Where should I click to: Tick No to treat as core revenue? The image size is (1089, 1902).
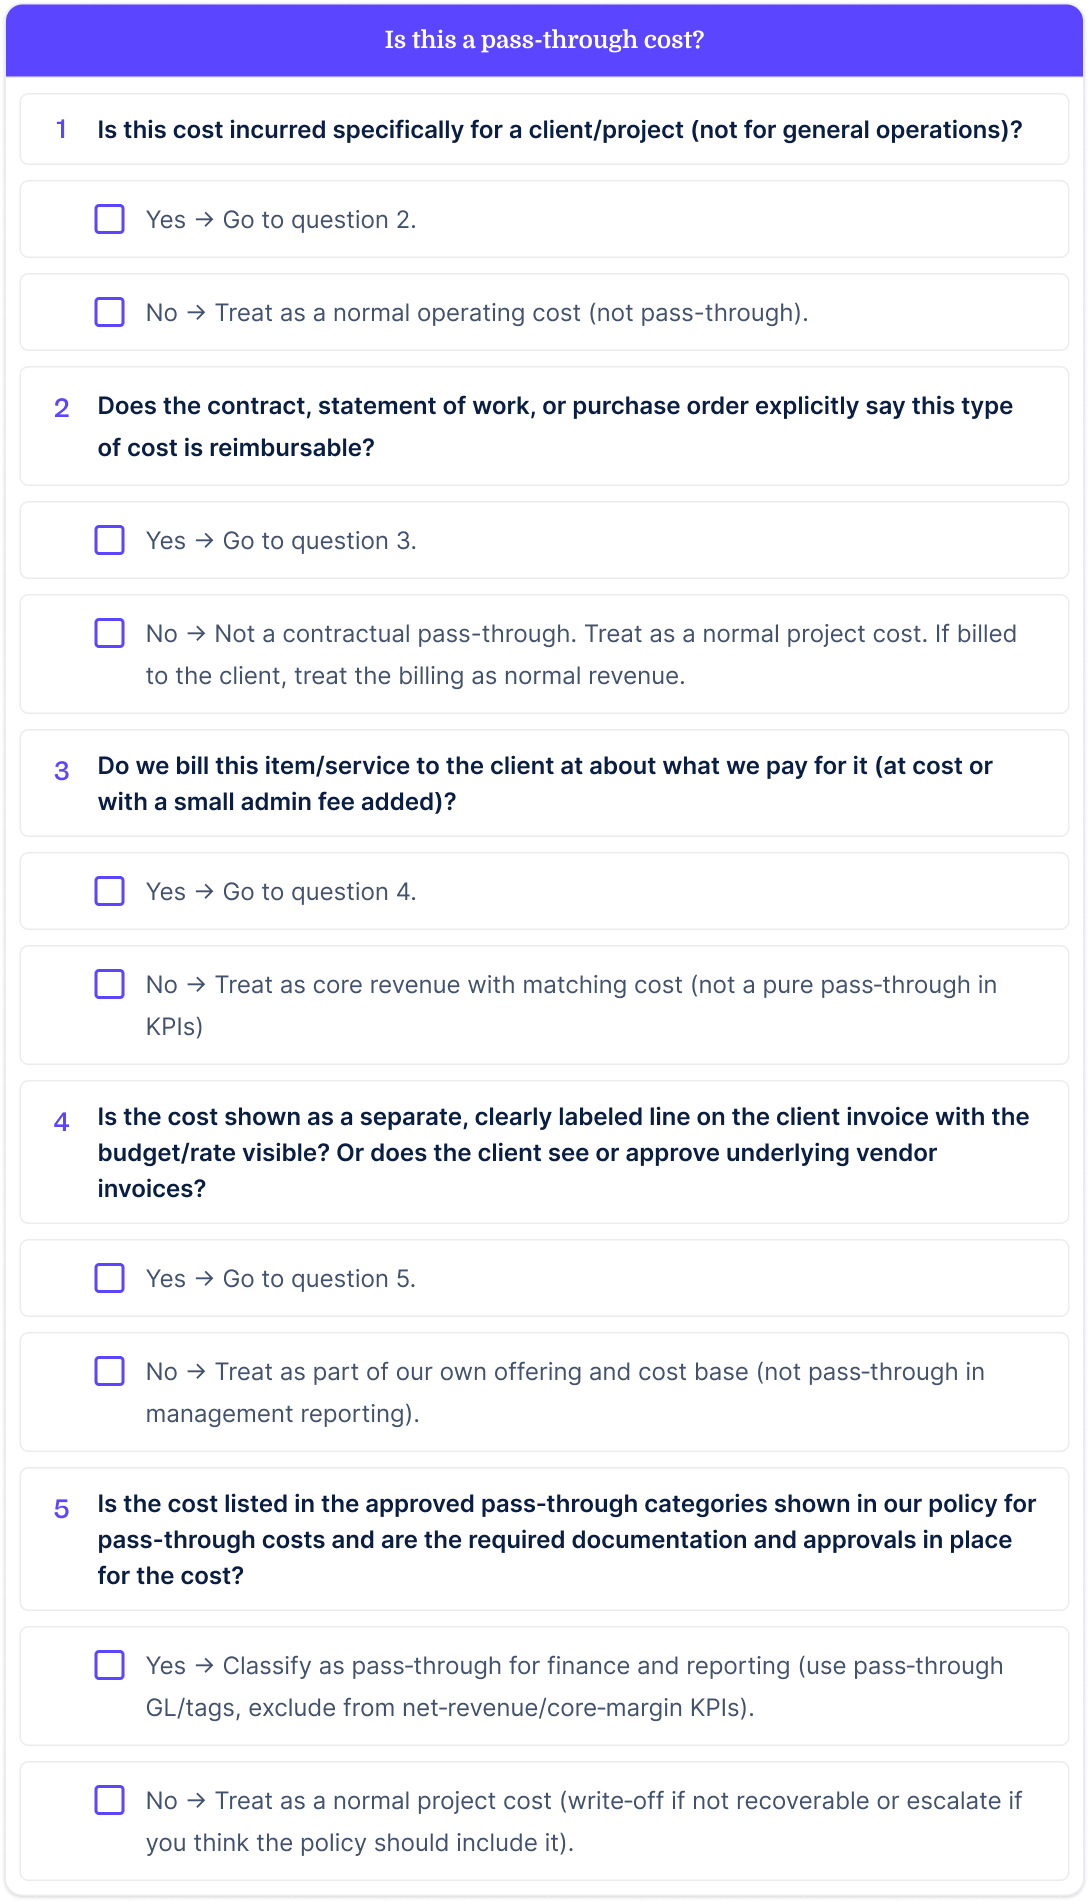[109, 984]
